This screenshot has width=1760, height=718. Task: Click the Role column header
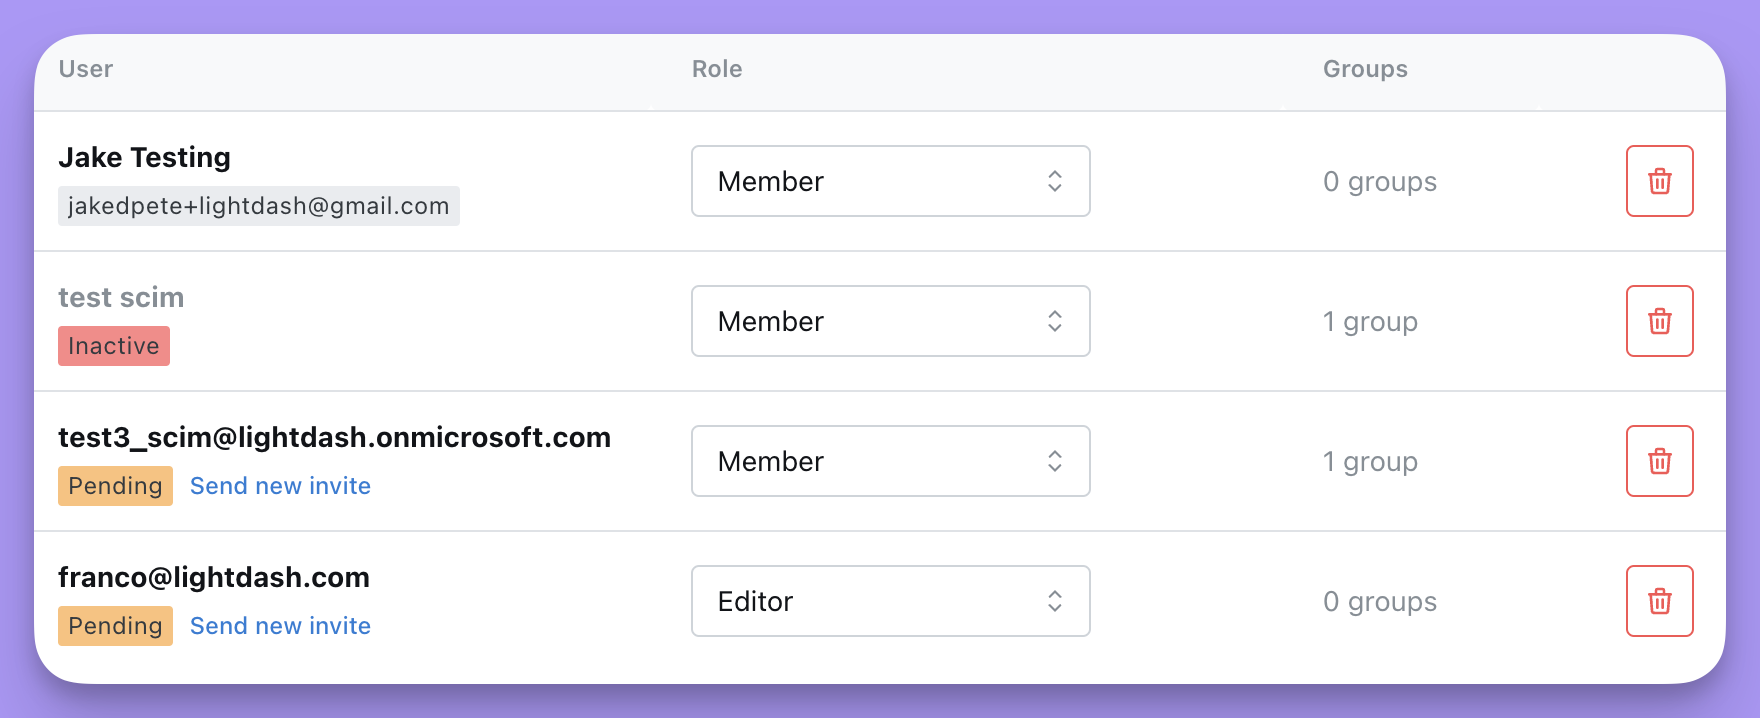click(717, 69)
